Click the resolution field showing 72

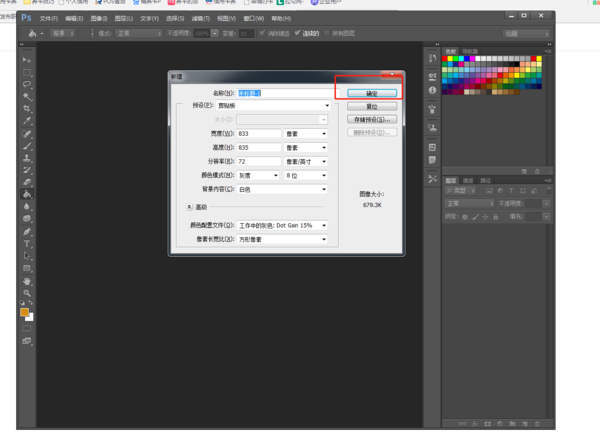click(259, 162)
